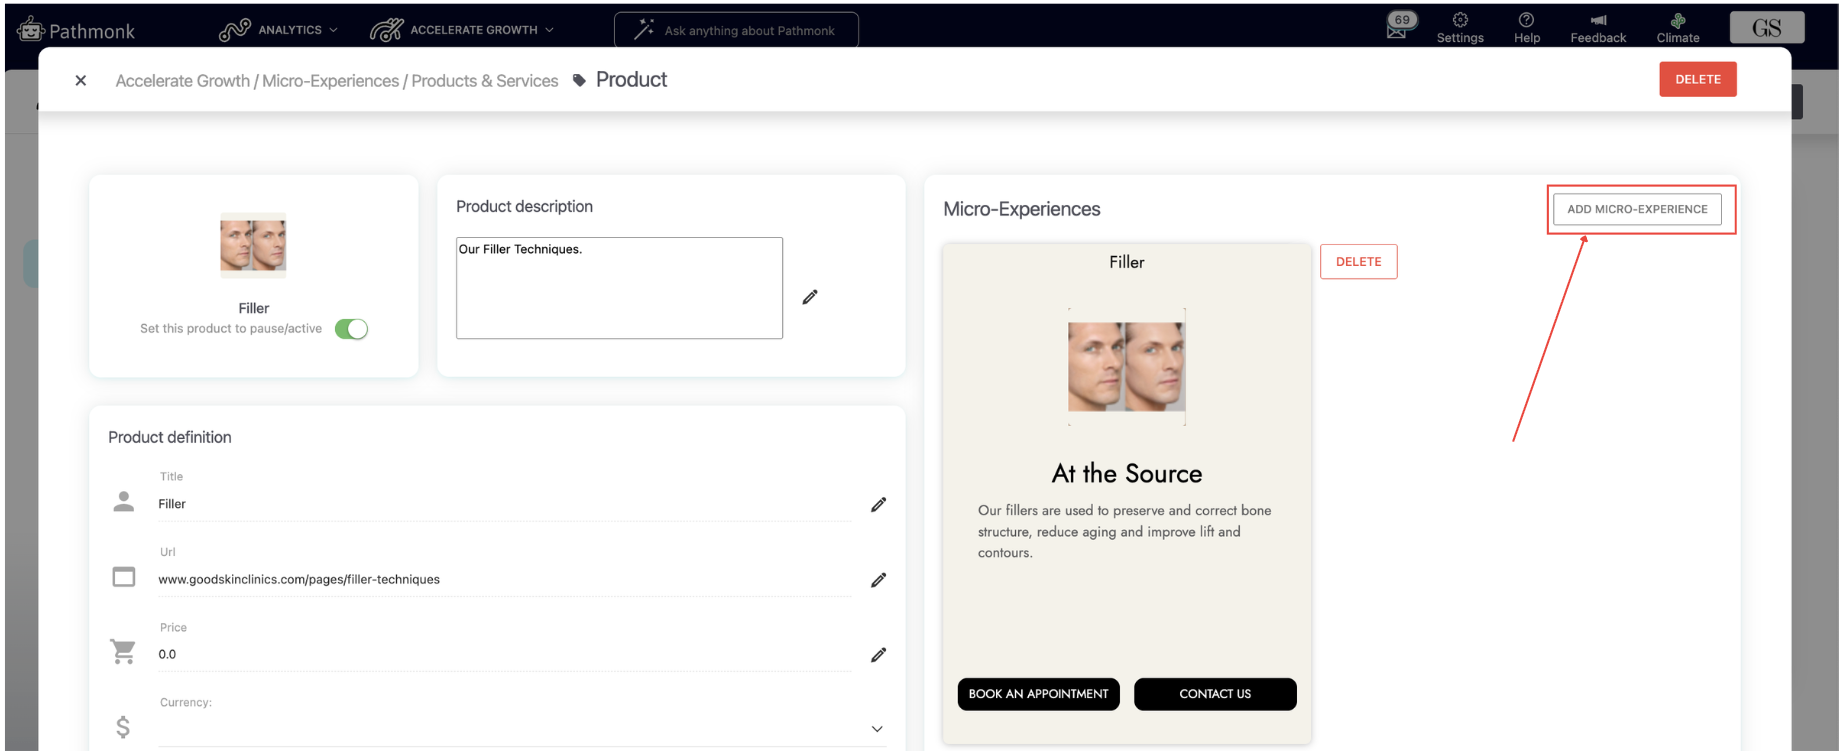This screenshot has width=1840, height=752.
Task: Click the Settings gear icon
Action: pyautogui.click(x=1460, y=20)
